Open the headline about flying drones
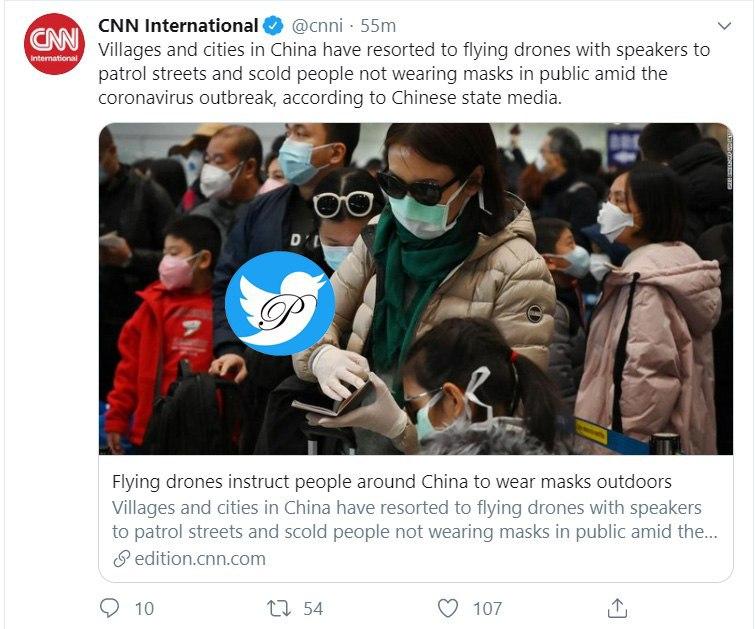 [391, 482]
